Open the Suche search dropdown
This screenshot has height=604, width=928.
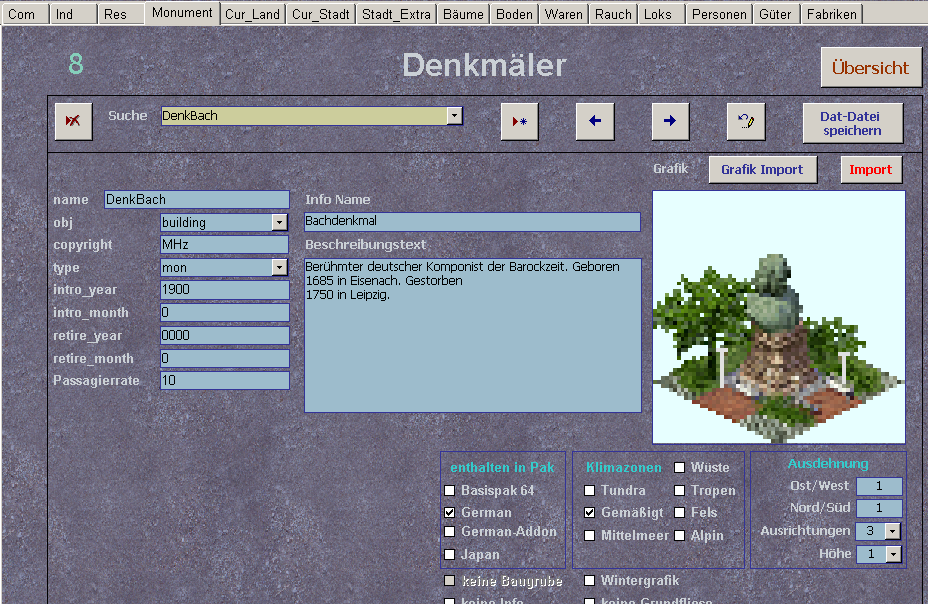454,116
